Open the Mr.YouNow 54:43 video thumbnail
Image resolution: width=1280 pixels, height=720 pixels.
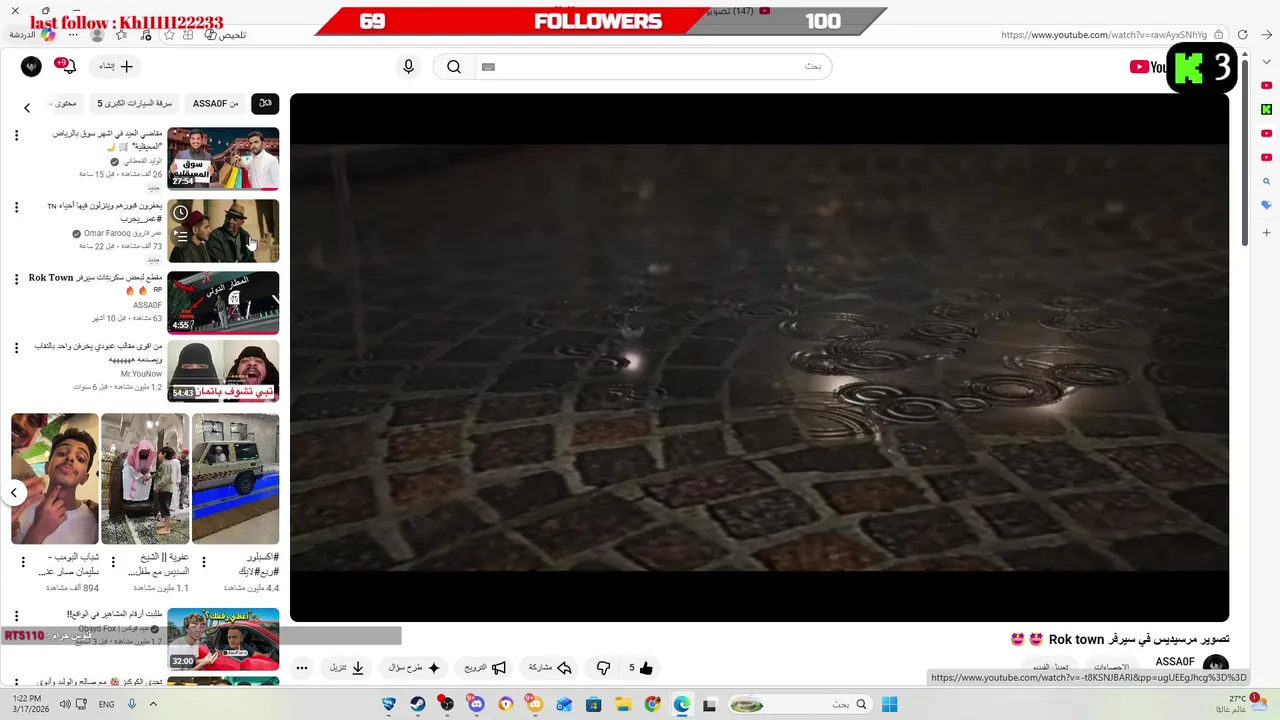click(223, 371)
